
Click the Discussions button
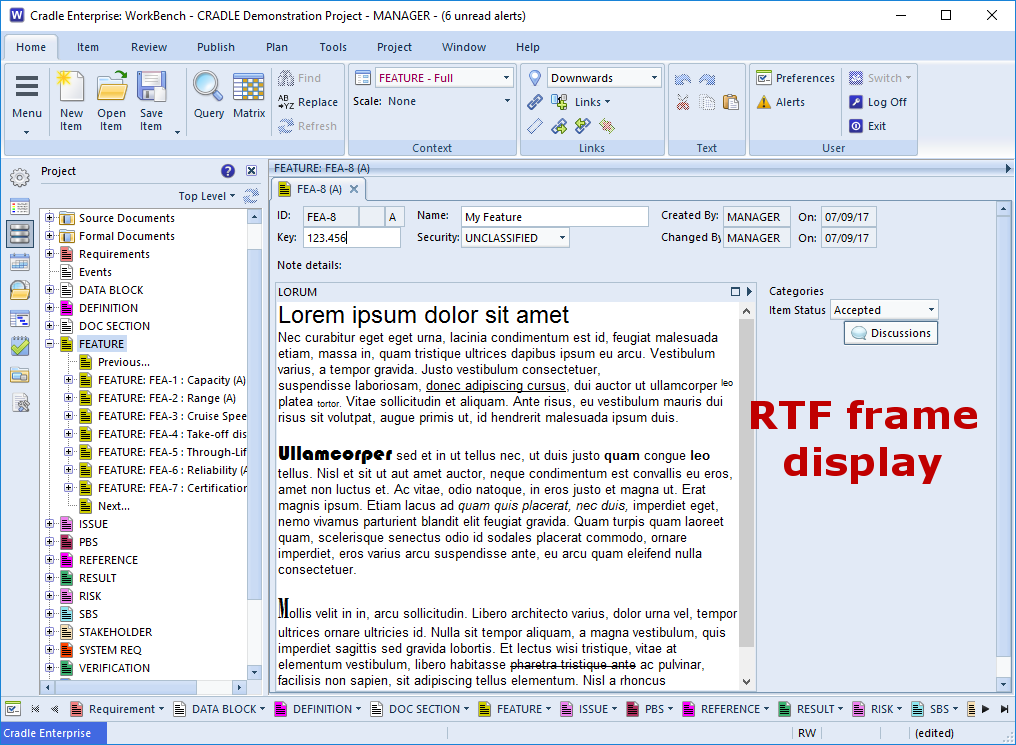(x=891, y=333)
